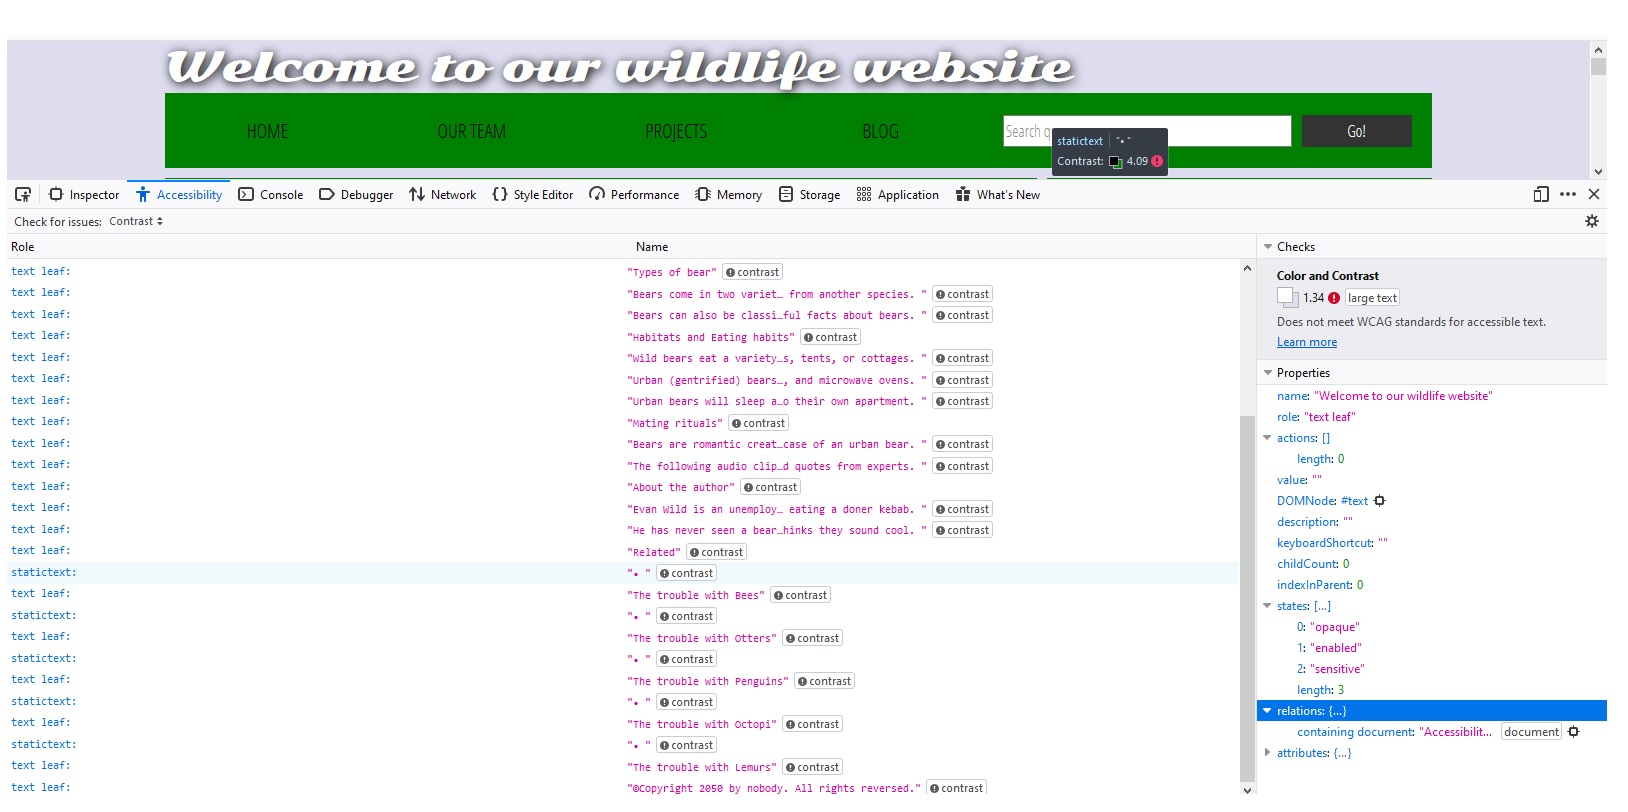Open the DevTools three-dot options menu
Screen dimensions: 1628x812
(x=1568, y=194)
